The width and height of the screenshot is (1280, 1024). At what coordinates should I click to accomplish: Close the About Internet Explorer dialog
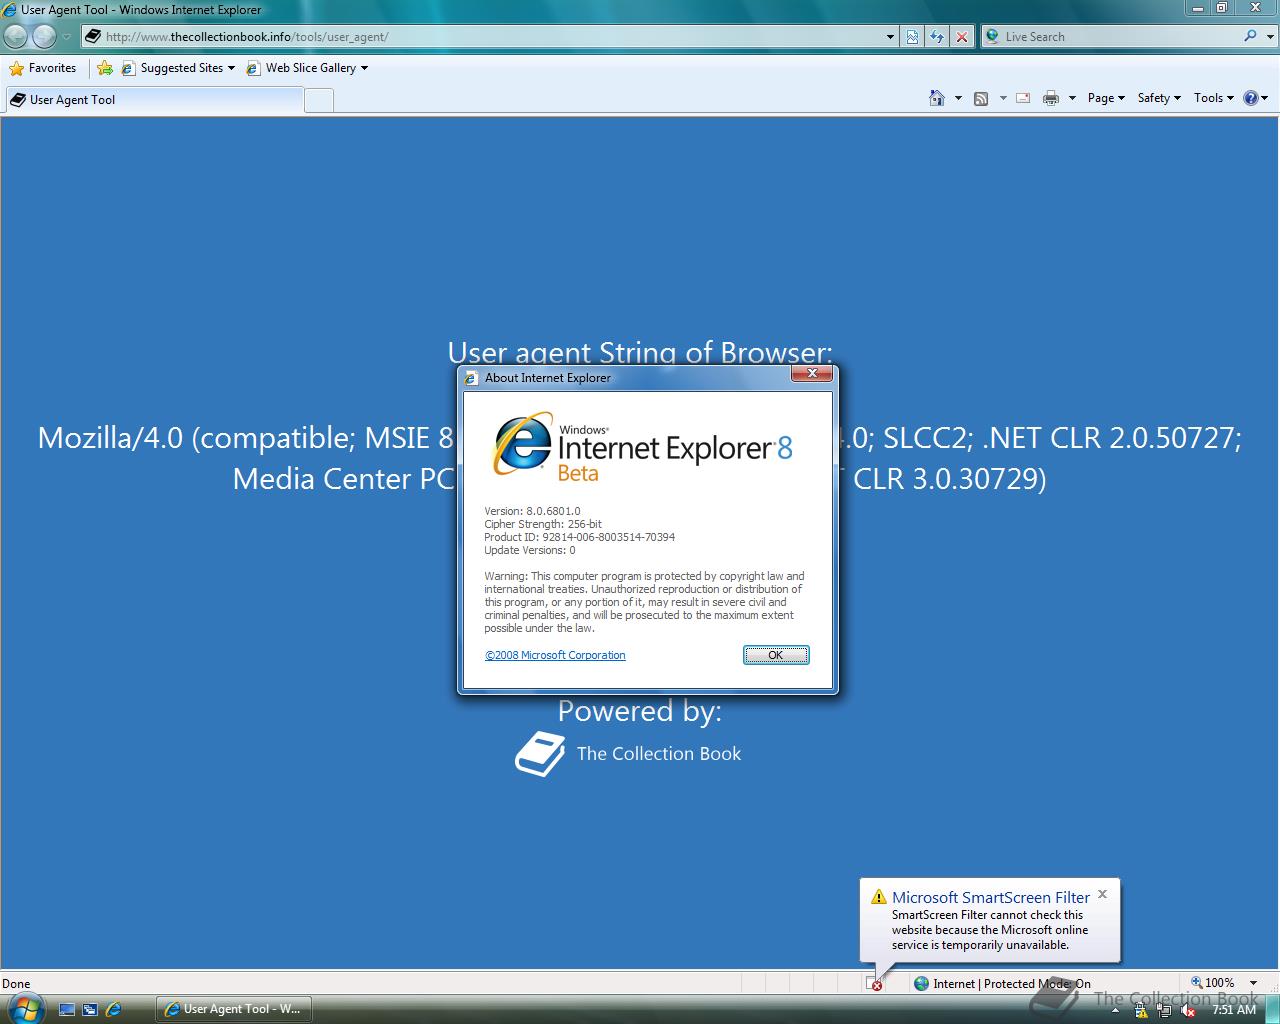(812, 373)
